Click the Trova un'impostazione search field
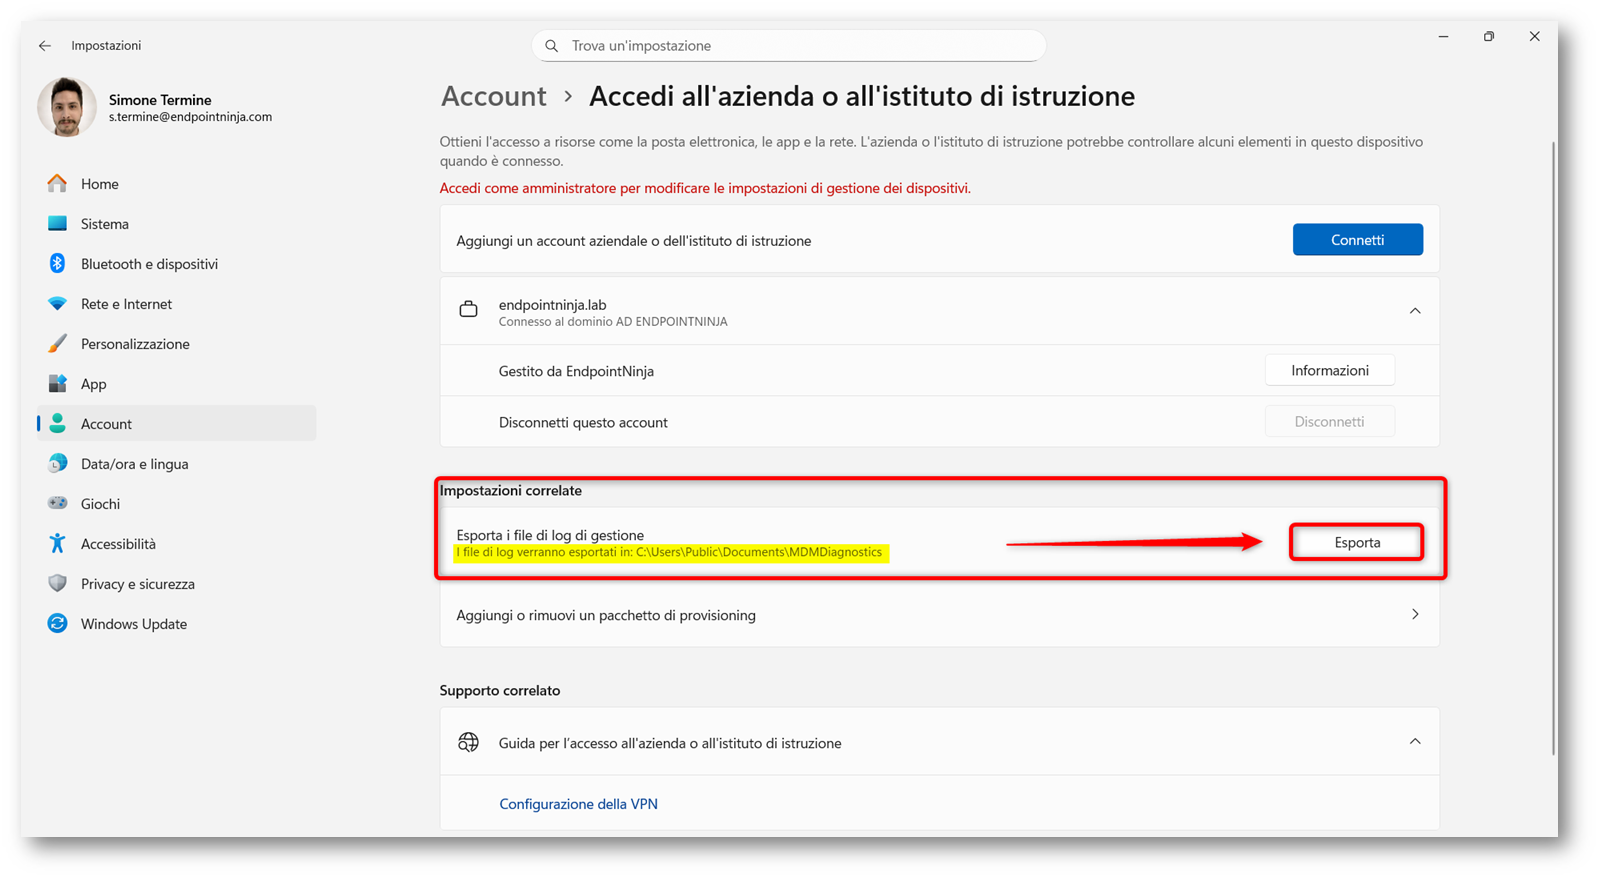 point(790,46)
